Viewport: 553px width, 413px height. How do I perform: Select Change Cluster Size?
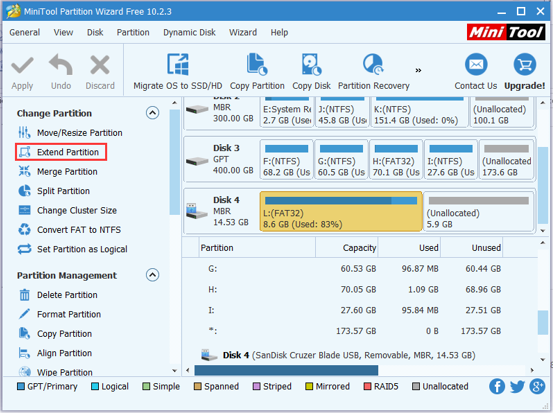tap(67, 211)
